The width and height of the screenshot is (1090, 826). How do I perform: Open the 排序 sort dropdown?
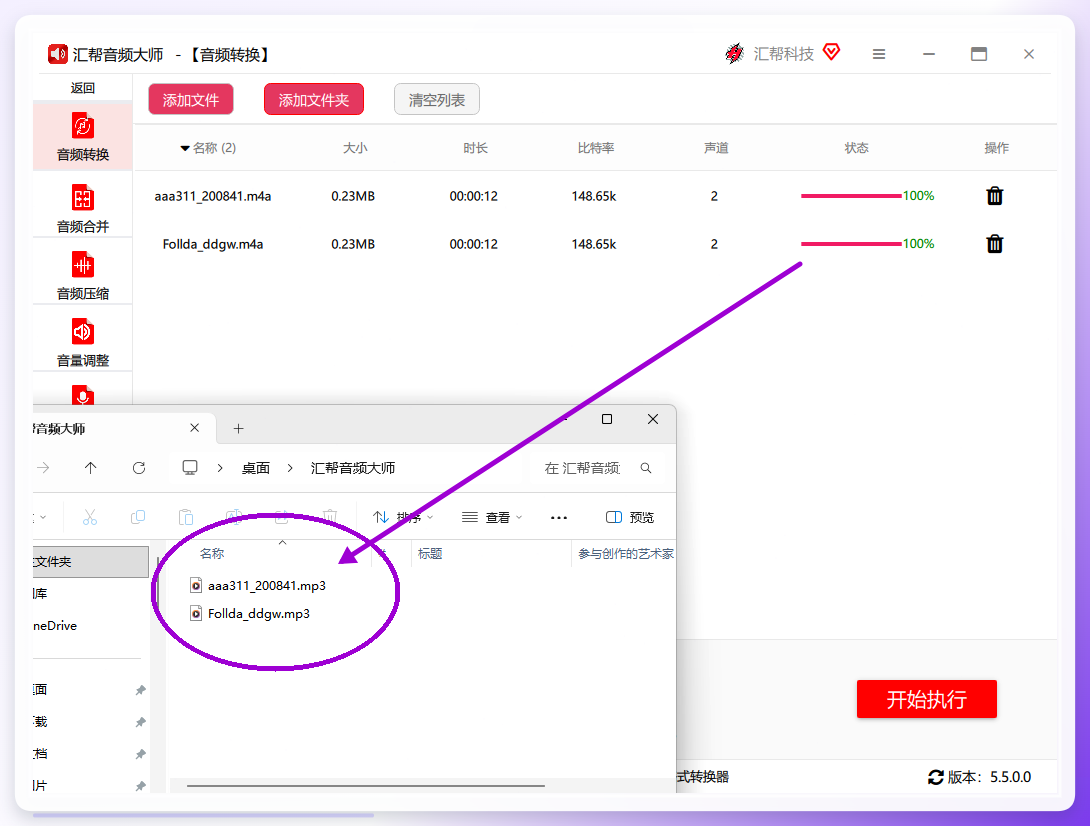(403, 517)
